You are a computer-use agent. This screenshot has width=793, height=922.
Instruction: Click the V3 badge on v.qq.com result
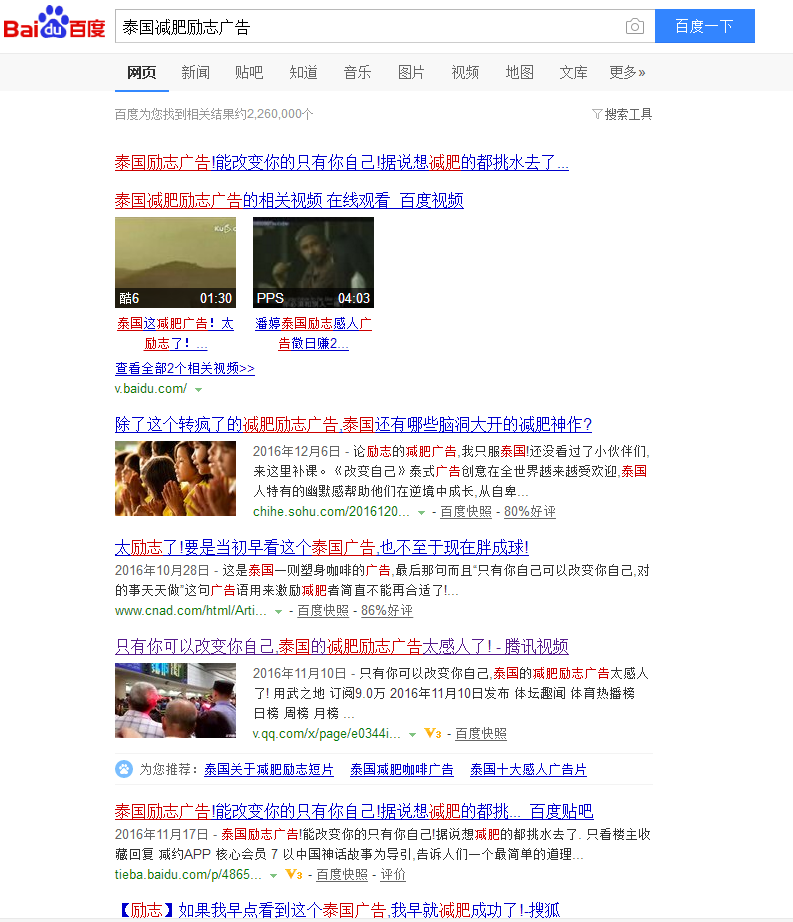pyautogui.click(x=433, y=733)
